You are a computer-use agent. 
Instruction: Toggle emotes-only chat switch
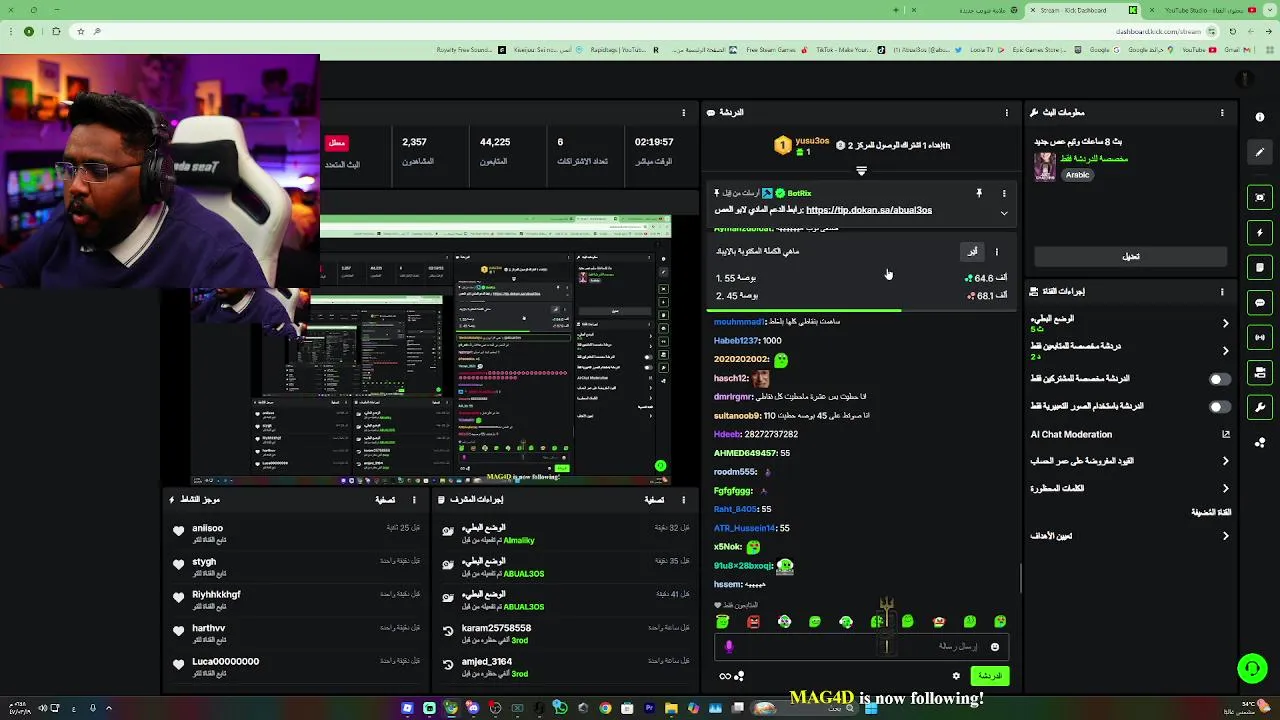[1219, 407]
